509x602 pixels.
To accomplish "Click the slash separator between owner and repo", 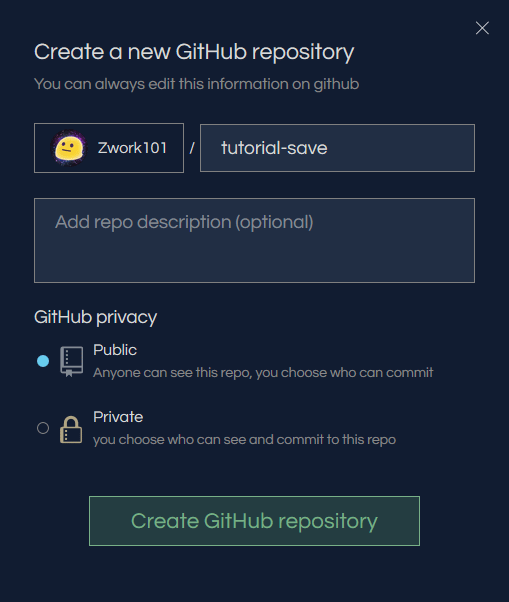I will coord(192,148).
